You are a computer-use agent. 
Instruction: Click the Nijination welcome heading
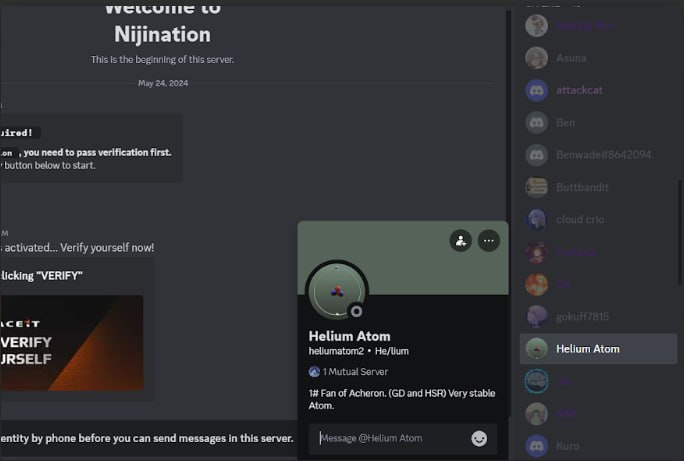coord(162,34)
